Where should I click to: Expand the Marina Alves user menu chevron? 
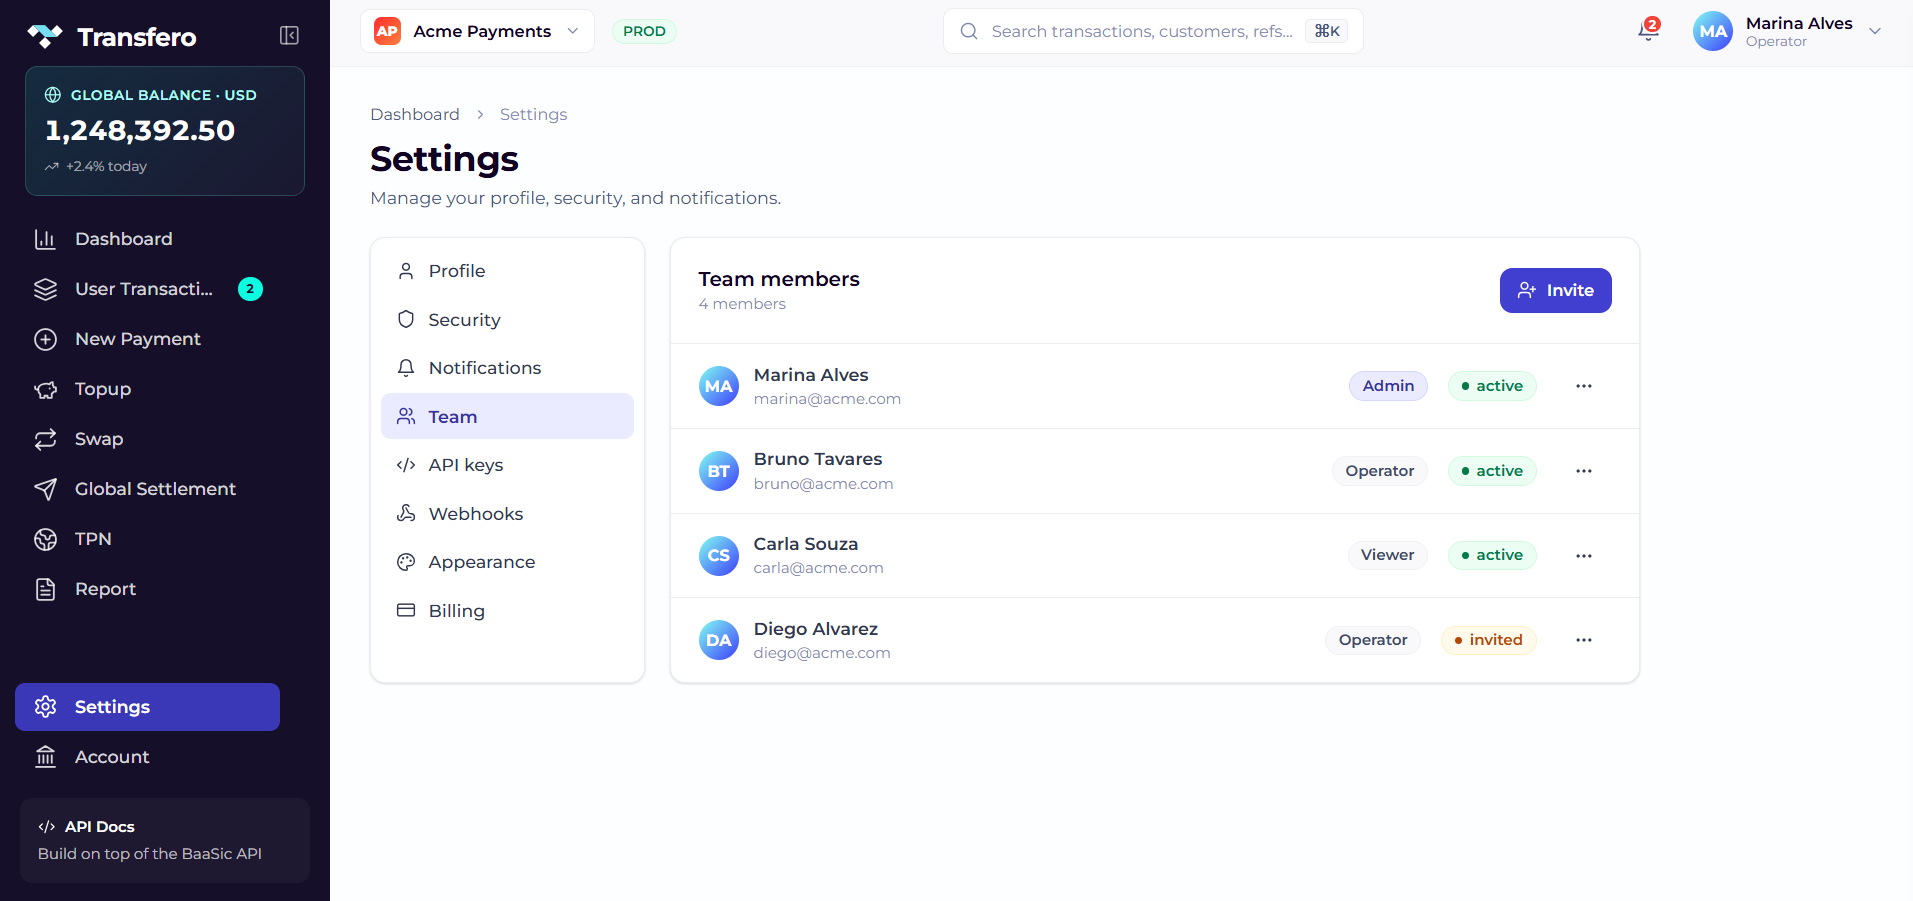coord(1875,31)
